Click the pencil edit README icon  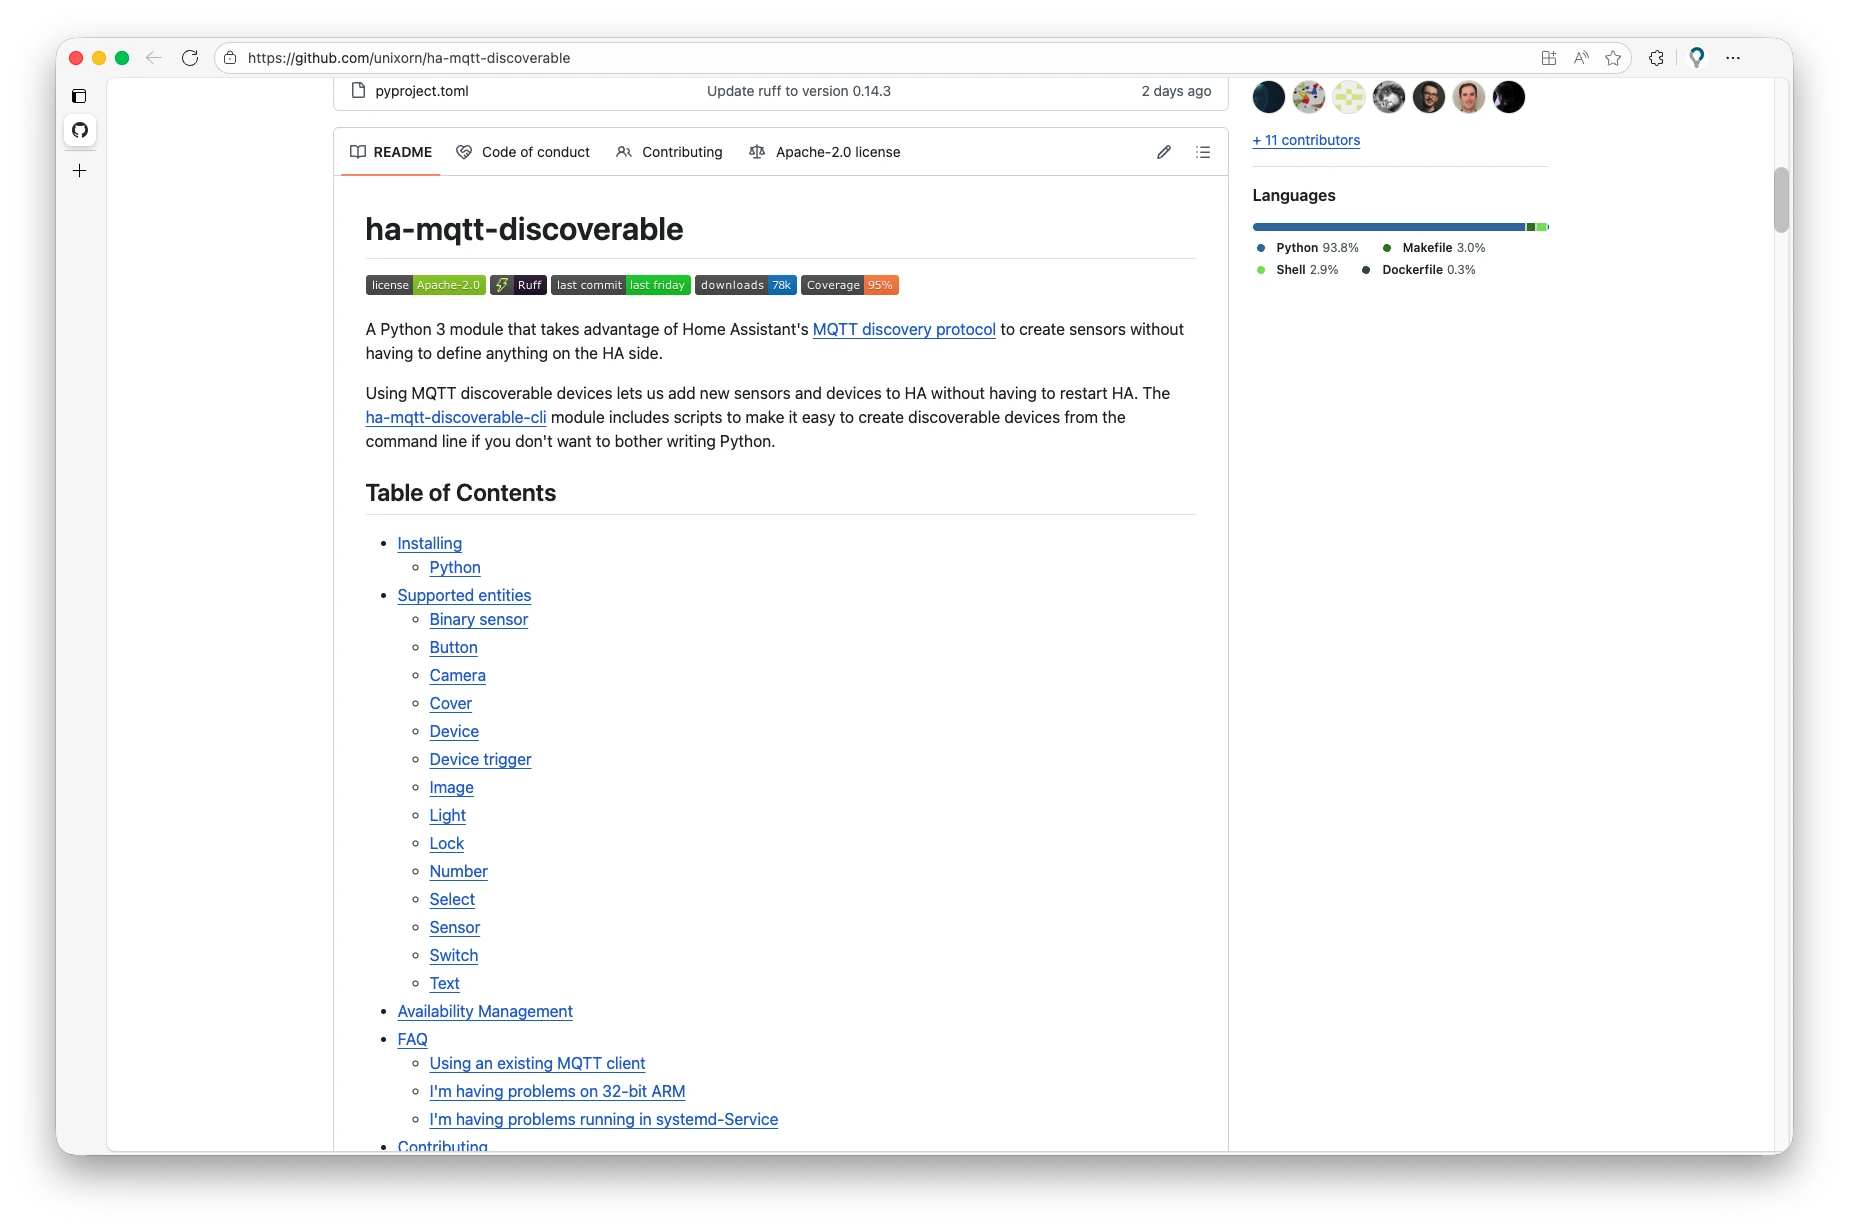tap(1164, 152)
